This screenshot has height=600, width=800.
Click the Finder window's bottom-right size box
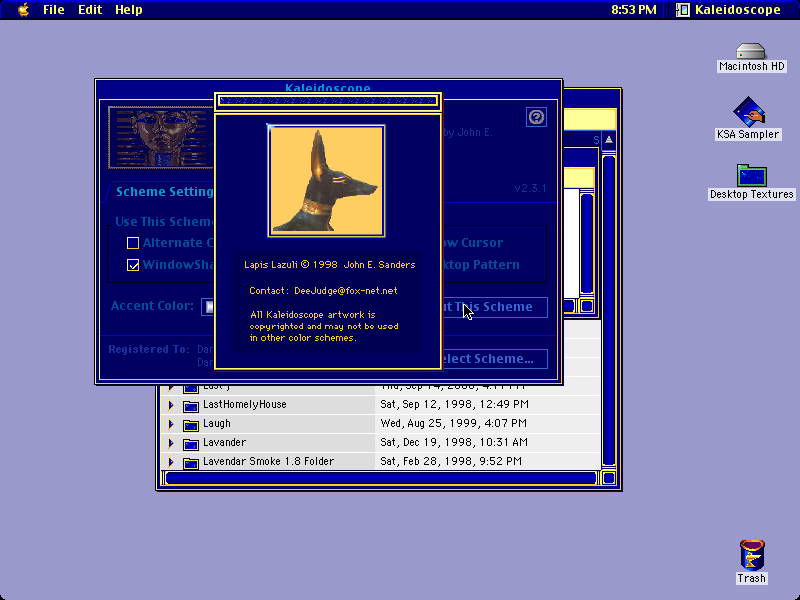pyautogui.click(x=609, y=478)
